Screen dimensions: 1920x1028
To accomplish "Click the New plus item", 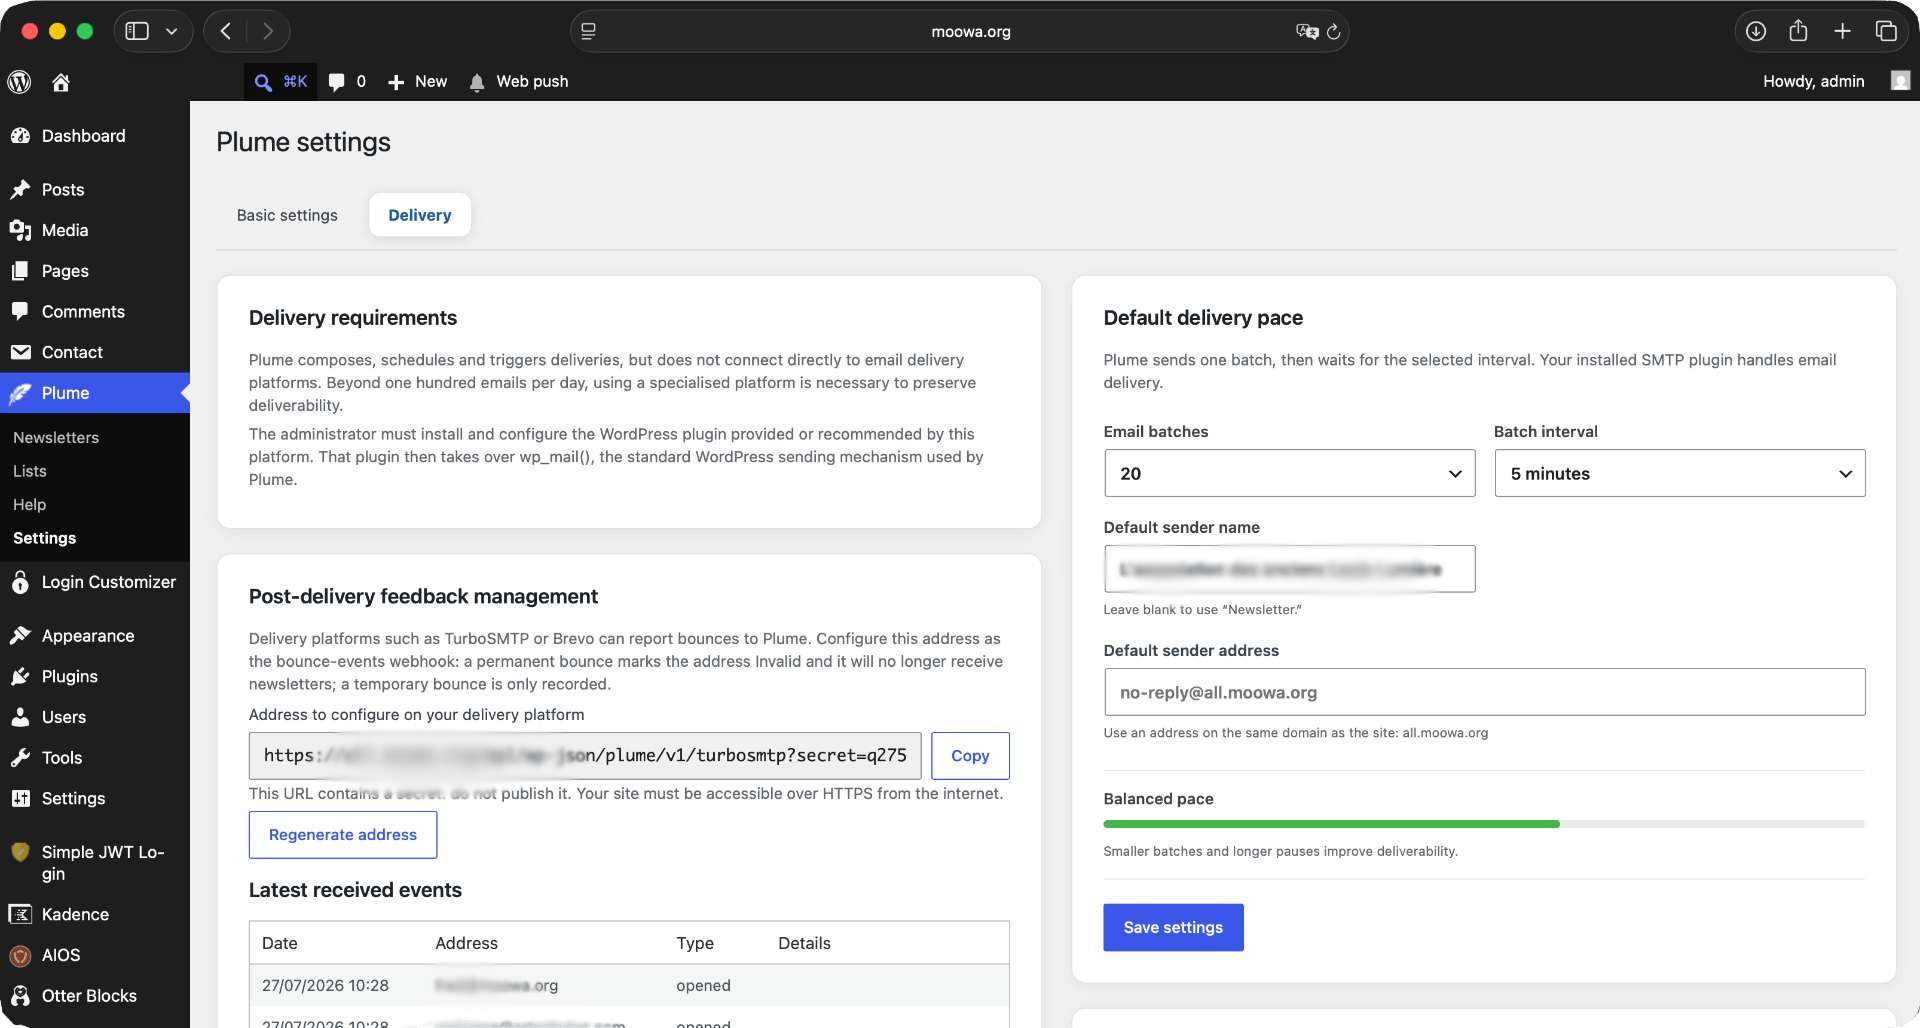I will 417,82.
